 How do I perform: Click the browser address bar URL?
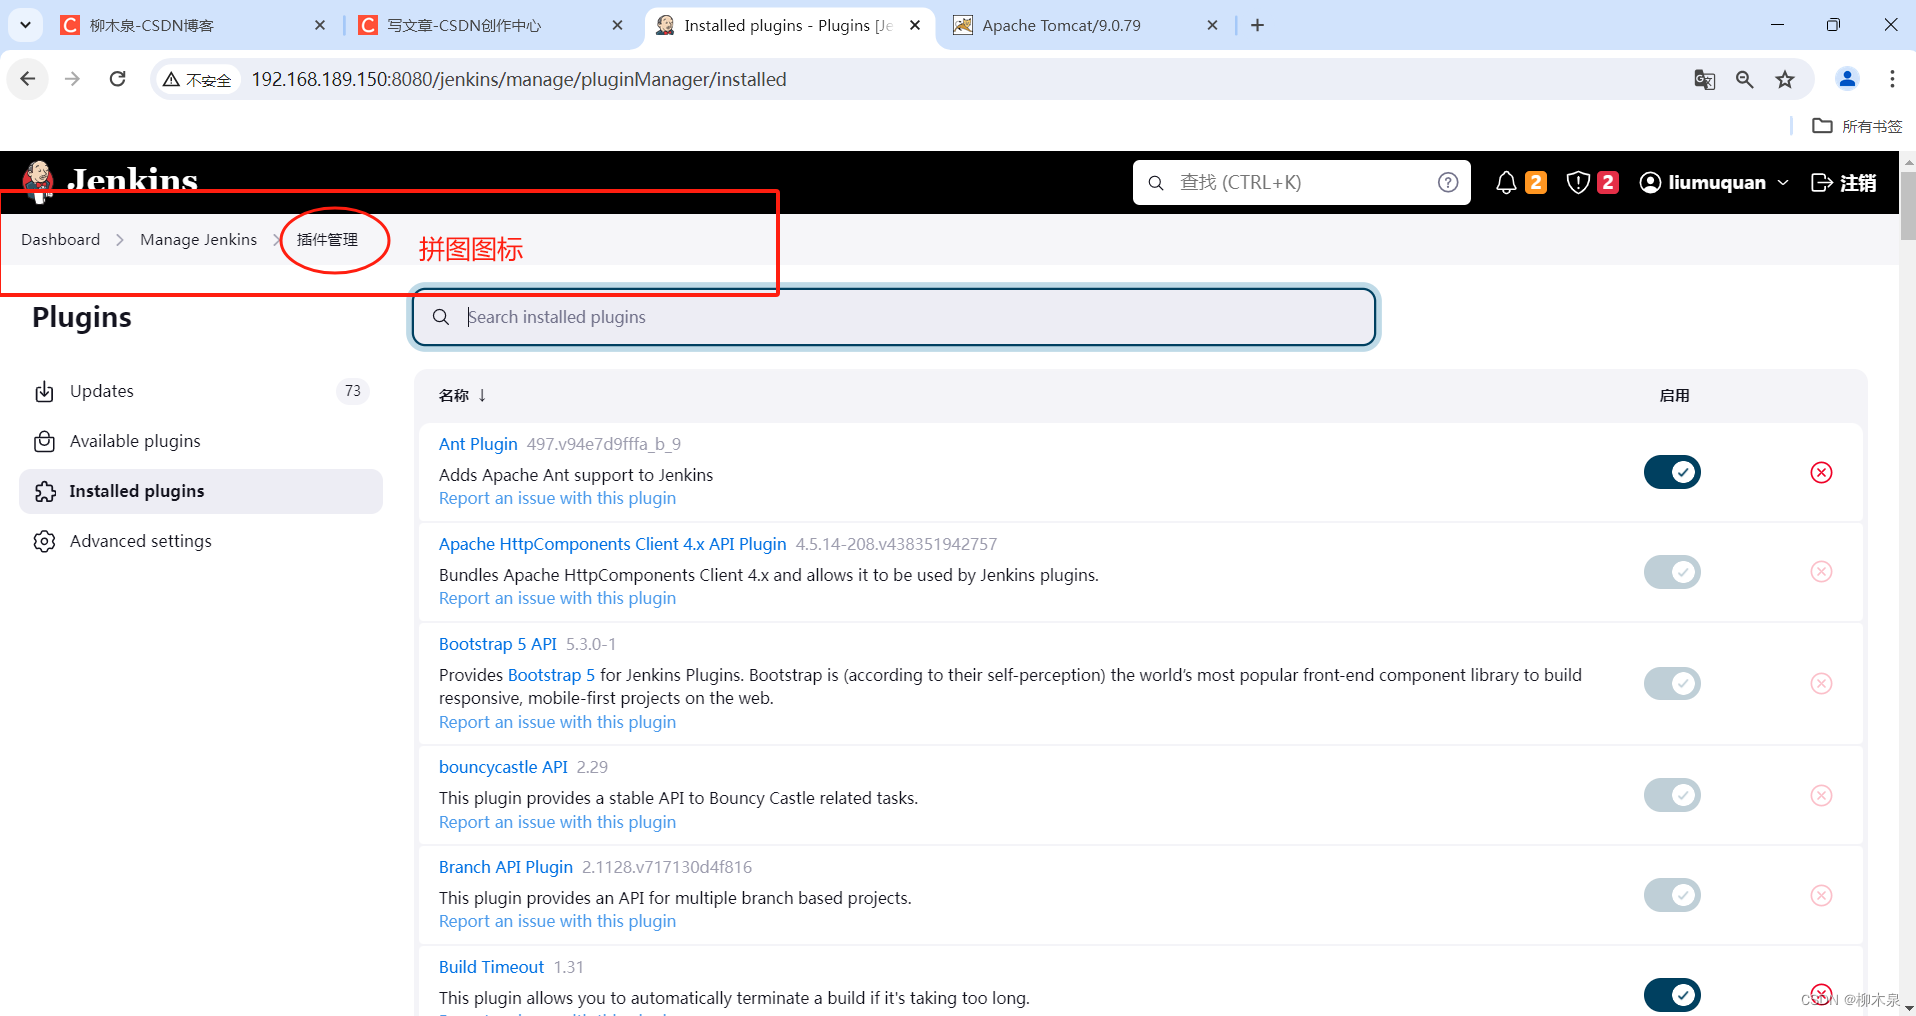(518, 79)
